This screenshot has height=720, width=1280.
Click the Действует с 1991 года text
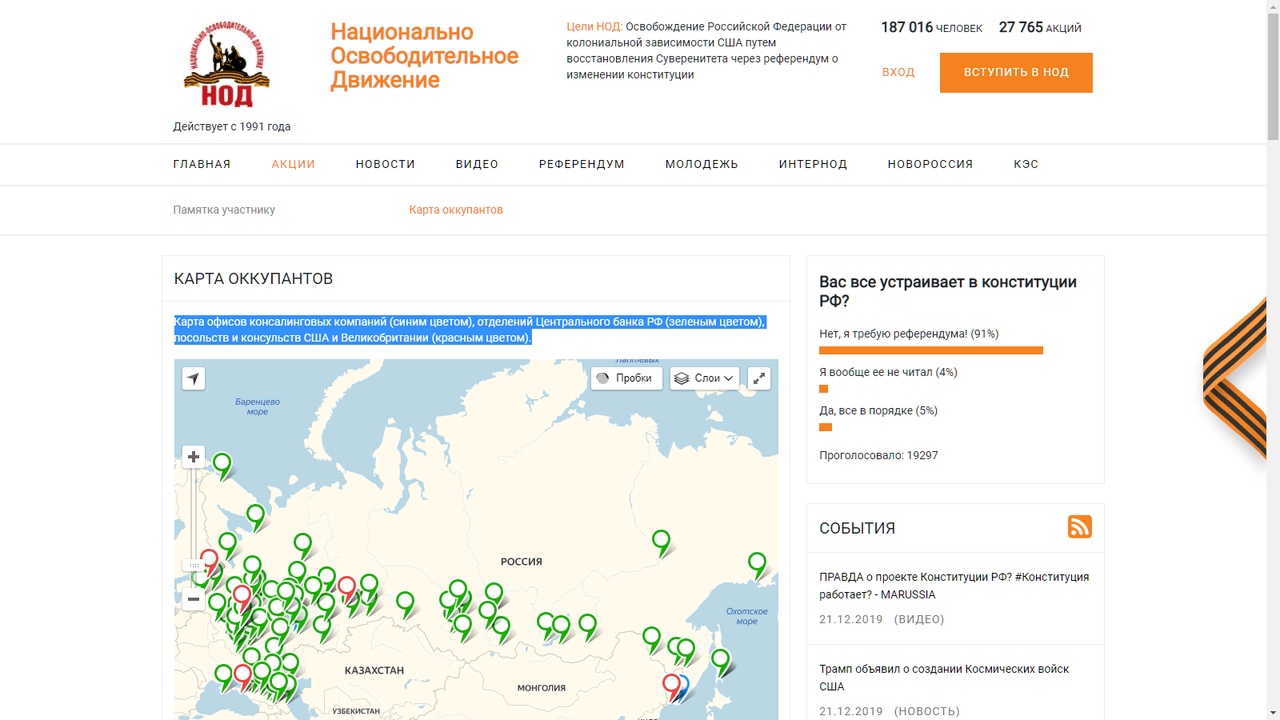click(232, 127)
